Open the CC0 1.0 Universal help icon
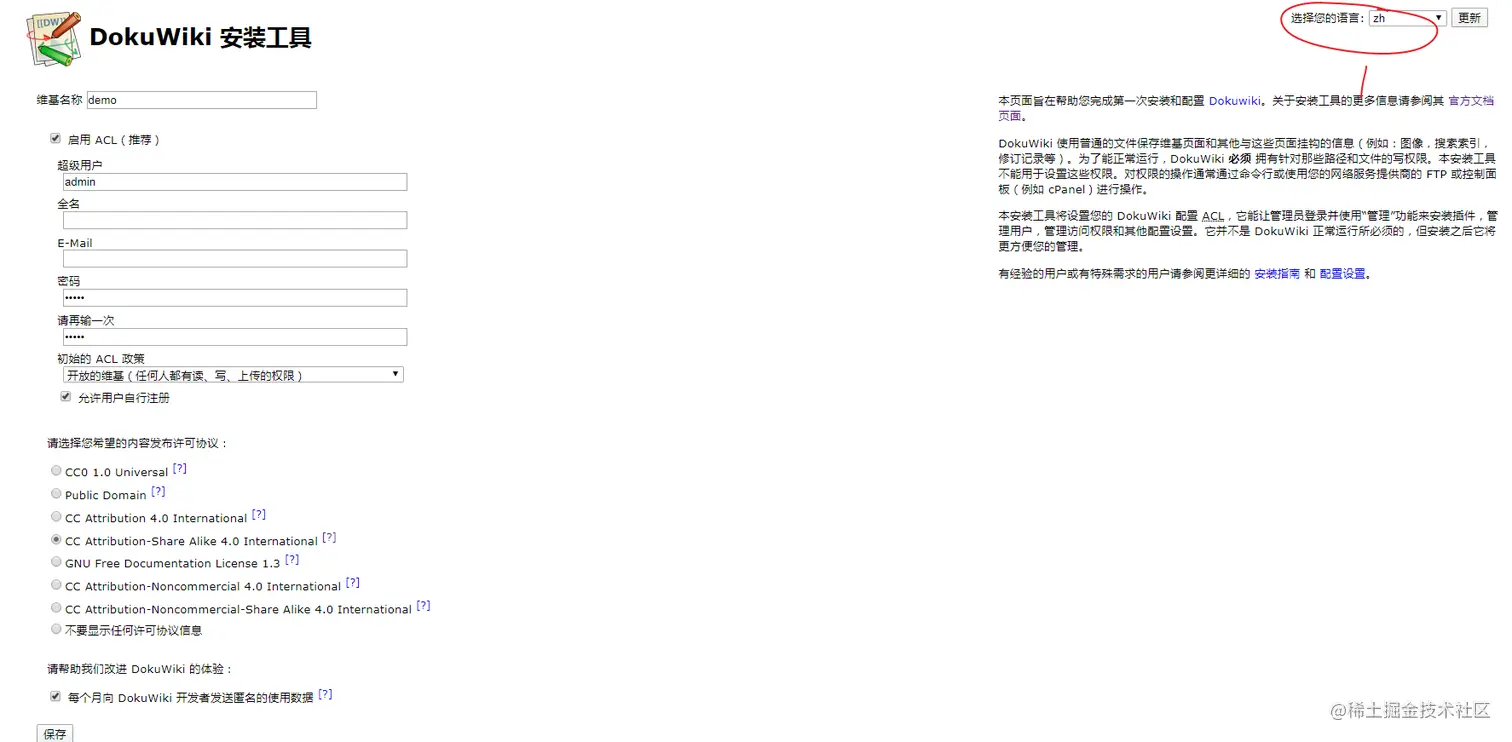 tap(180, 466)
